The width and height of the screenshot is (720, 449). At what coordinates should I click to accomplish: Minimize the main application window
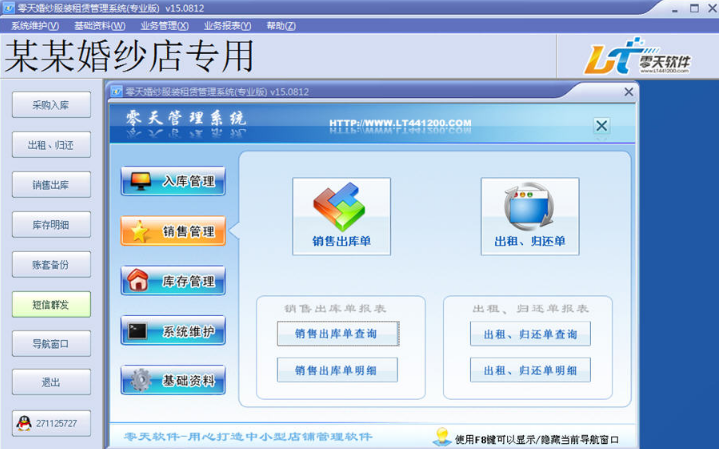click(675, 9)
